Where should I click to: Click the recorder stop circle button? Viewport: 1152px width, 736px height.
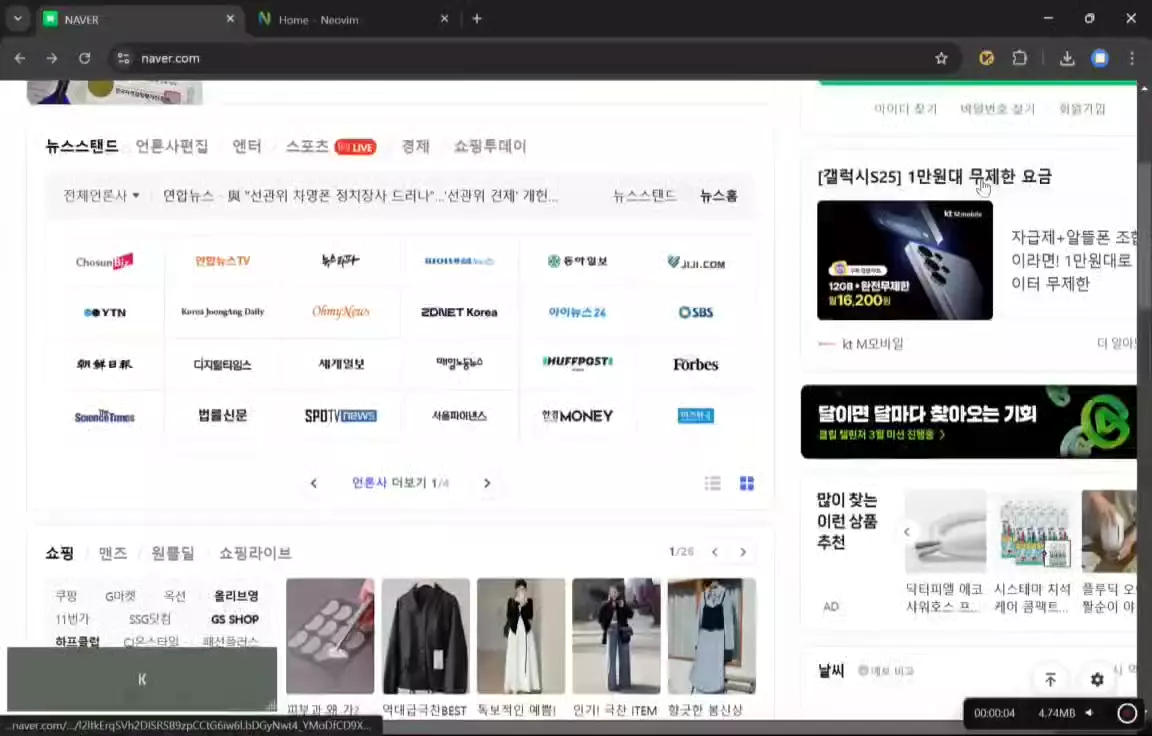[1127, 712]
